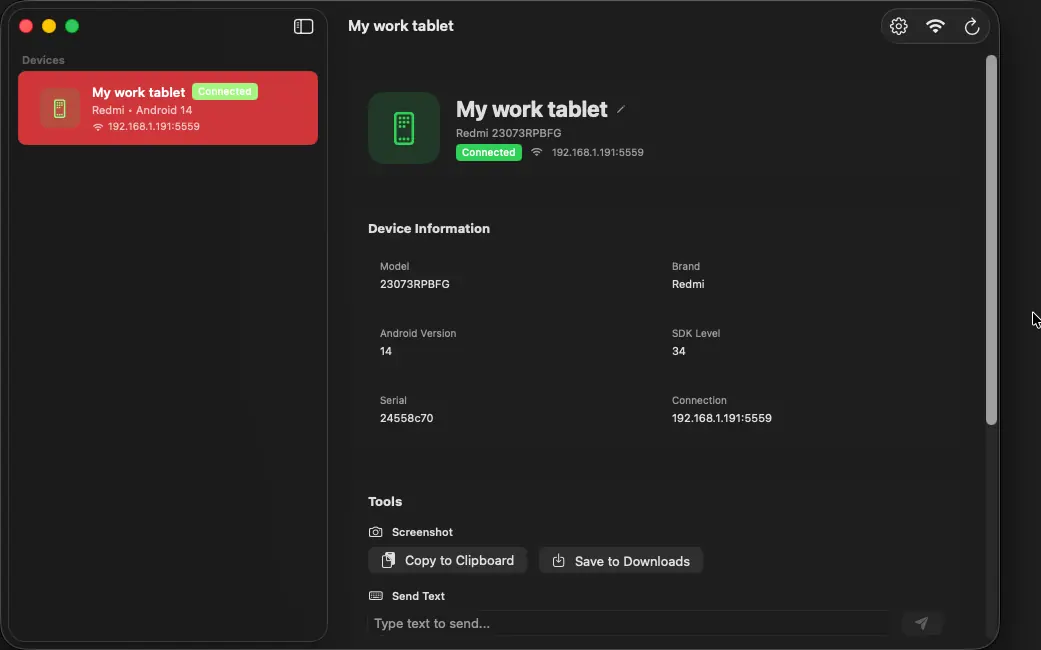Click the Connected badge in device header
Viewport: 1041px width, 650px height.
tap(489, 152)
